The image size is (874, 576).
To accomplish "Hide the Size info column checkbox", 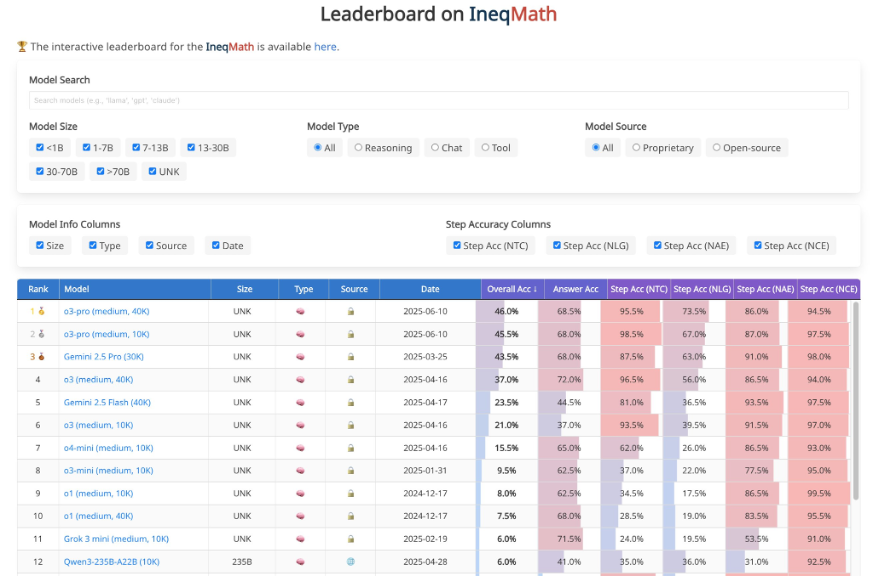I will click(40, 245).
